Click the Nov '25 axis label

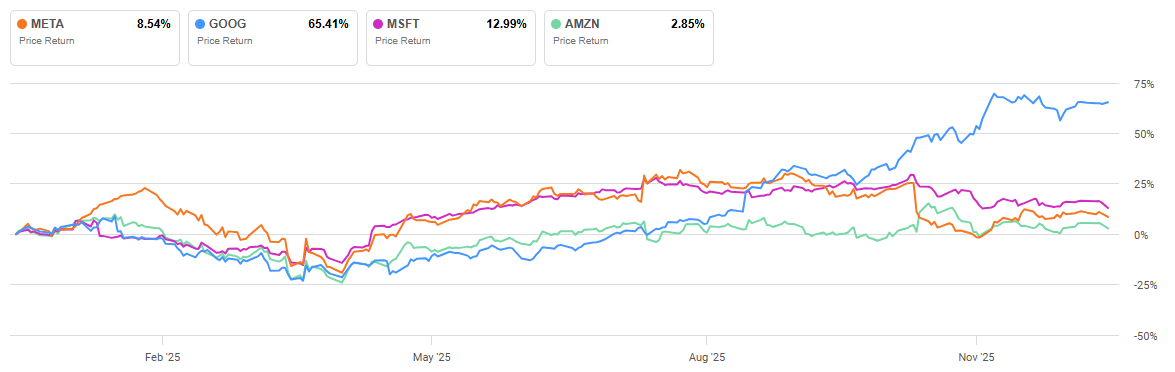click(x=976, y=356)
